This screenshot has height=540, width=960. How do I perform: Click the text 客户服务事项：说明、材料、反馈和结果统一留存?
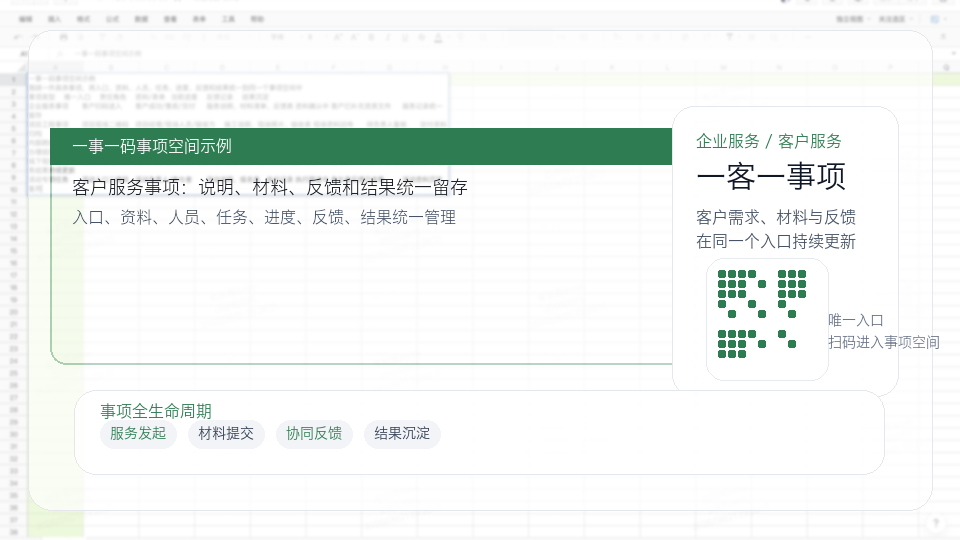270,187
